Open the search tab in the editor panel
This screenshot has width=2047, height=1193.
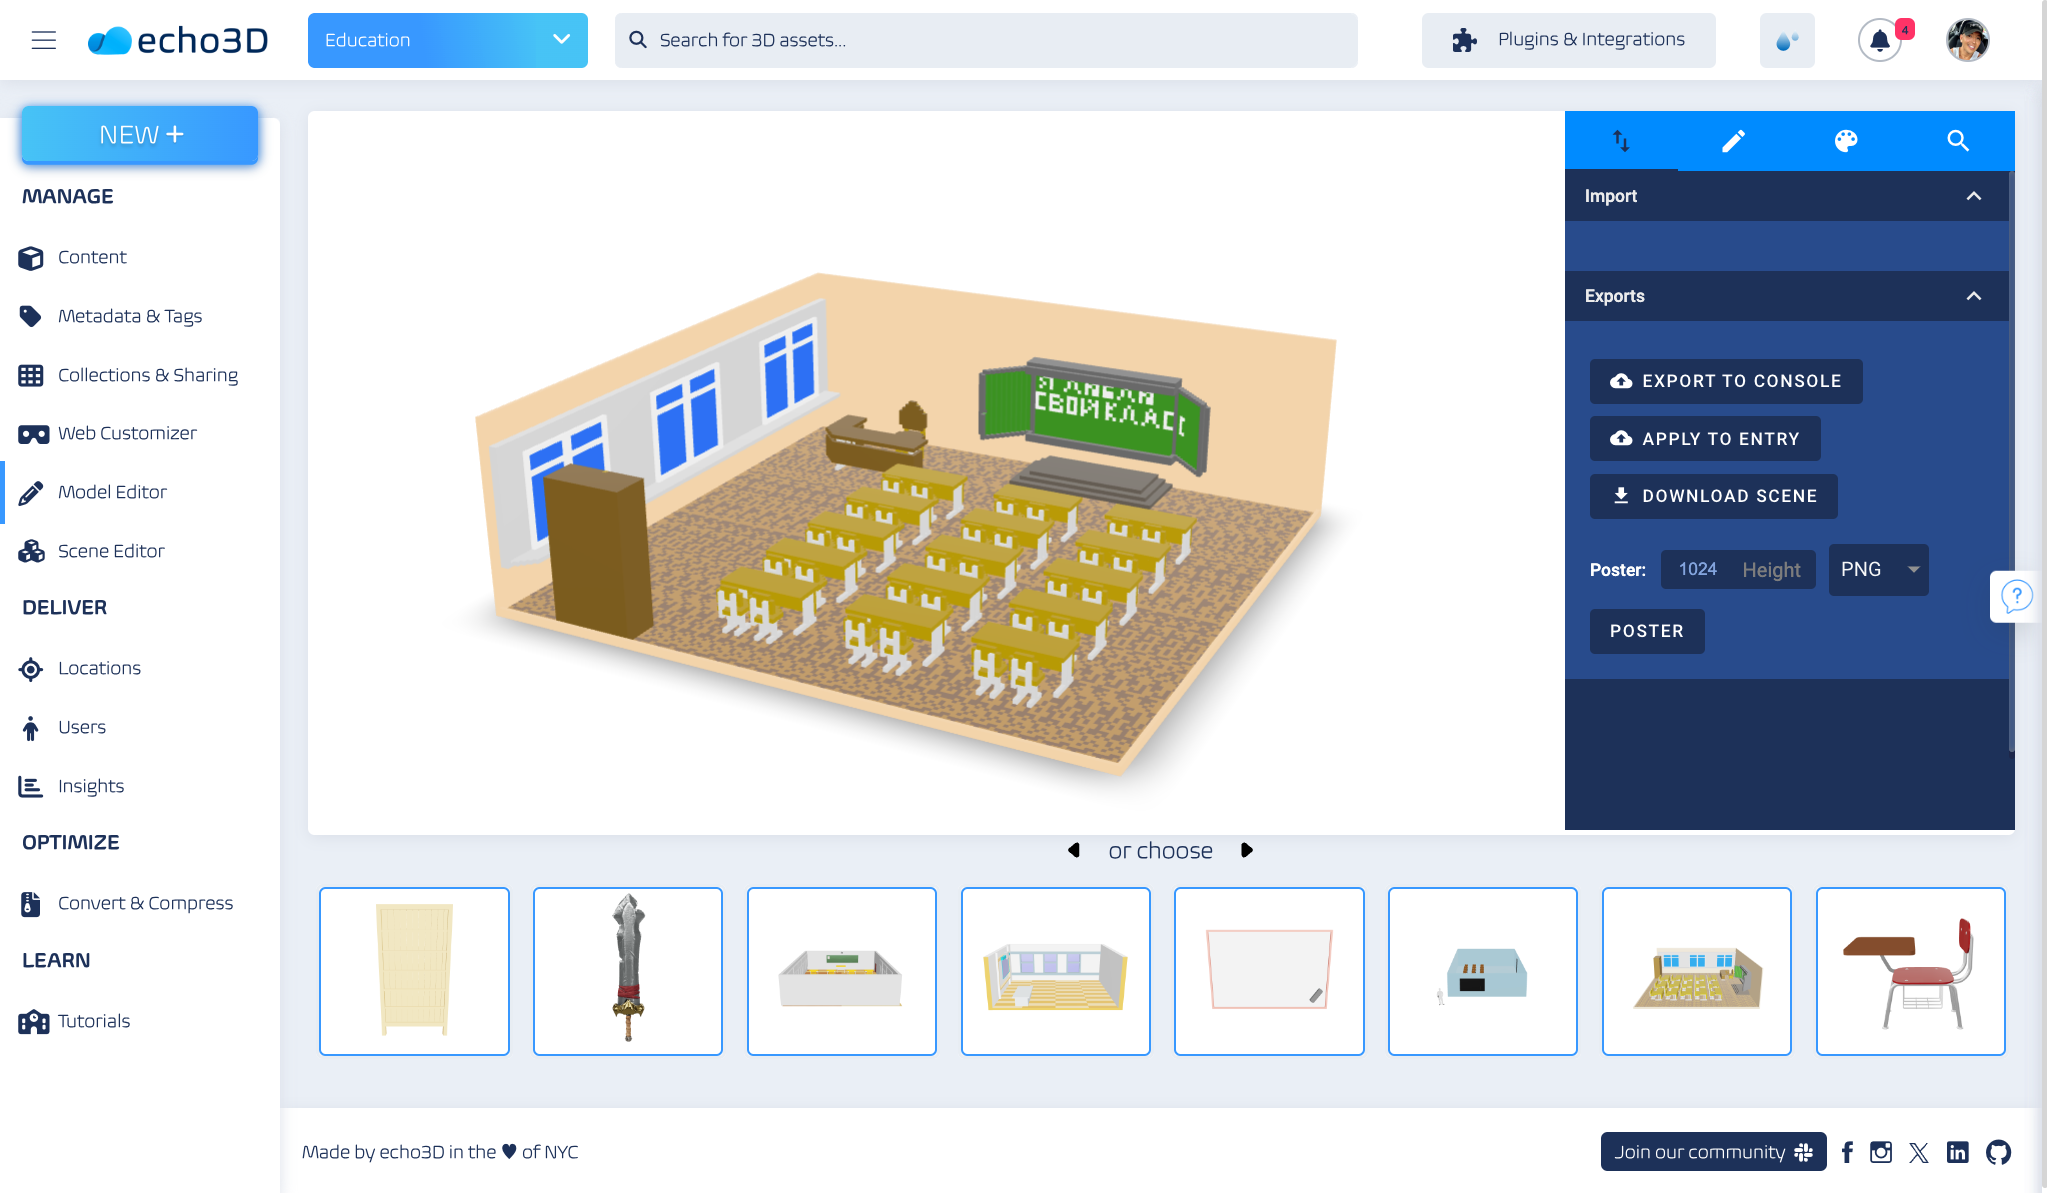(1957, 140)
